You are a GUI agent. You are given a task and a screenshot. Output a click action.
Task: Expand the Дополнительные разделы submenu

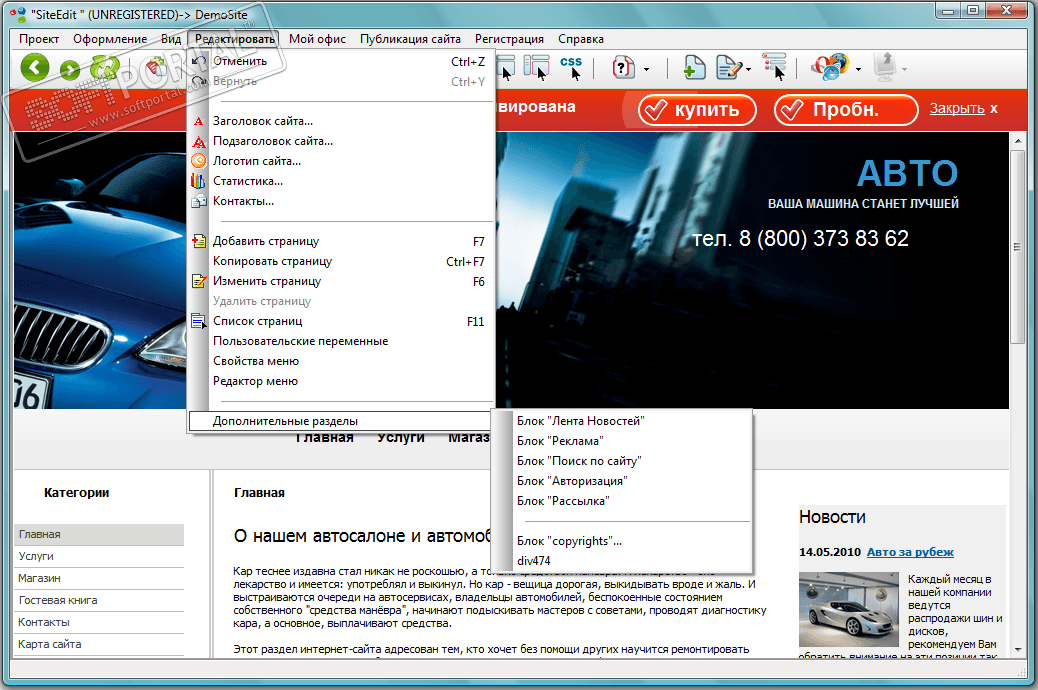click(x=341, y=421)
